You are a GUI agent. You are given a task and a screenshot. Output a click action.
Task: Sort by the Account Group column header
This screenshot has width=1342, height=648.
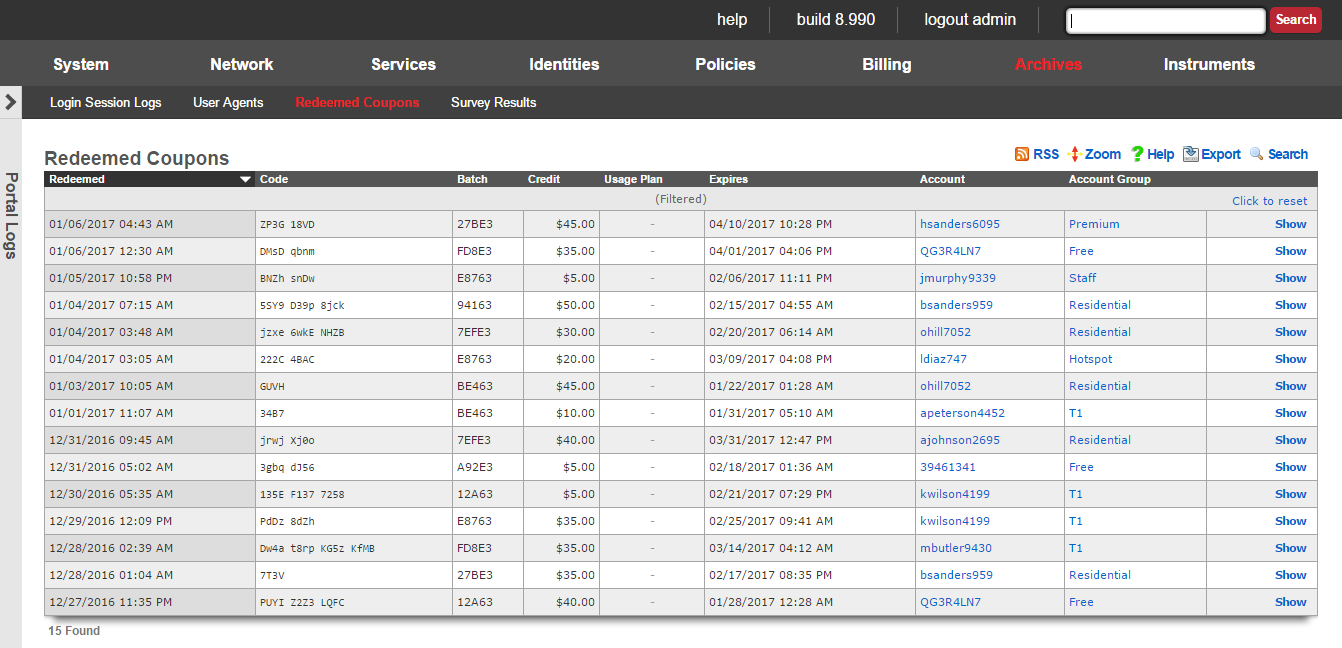[x=1109, y=180]
